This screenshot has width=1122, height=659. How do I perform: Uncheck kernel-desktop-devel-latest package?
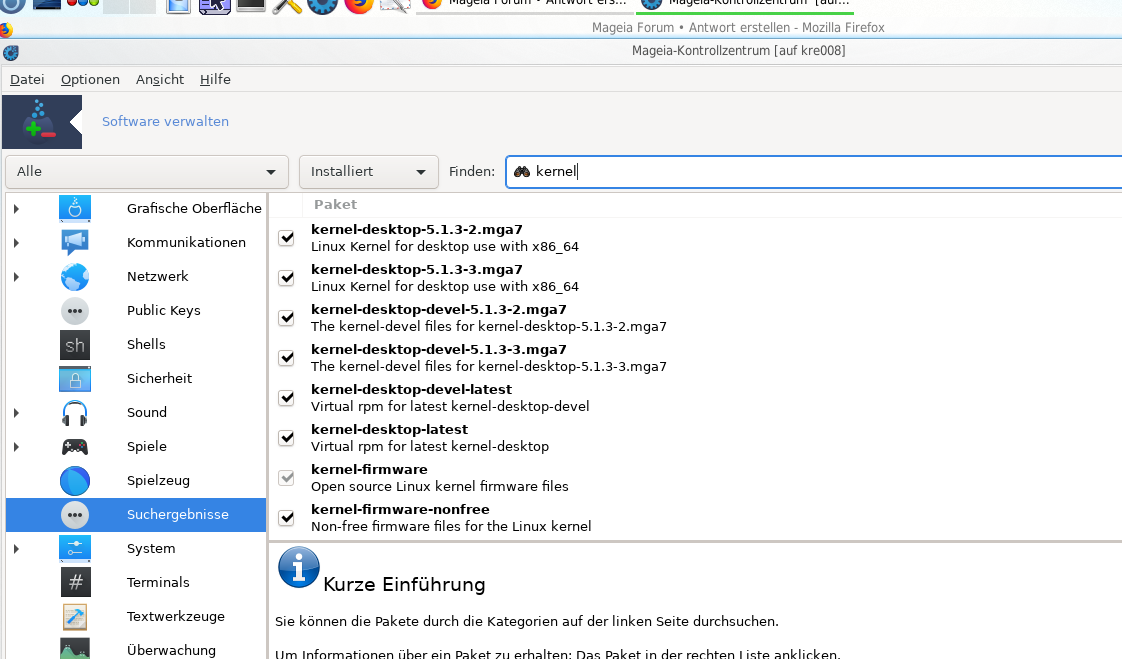286,398
